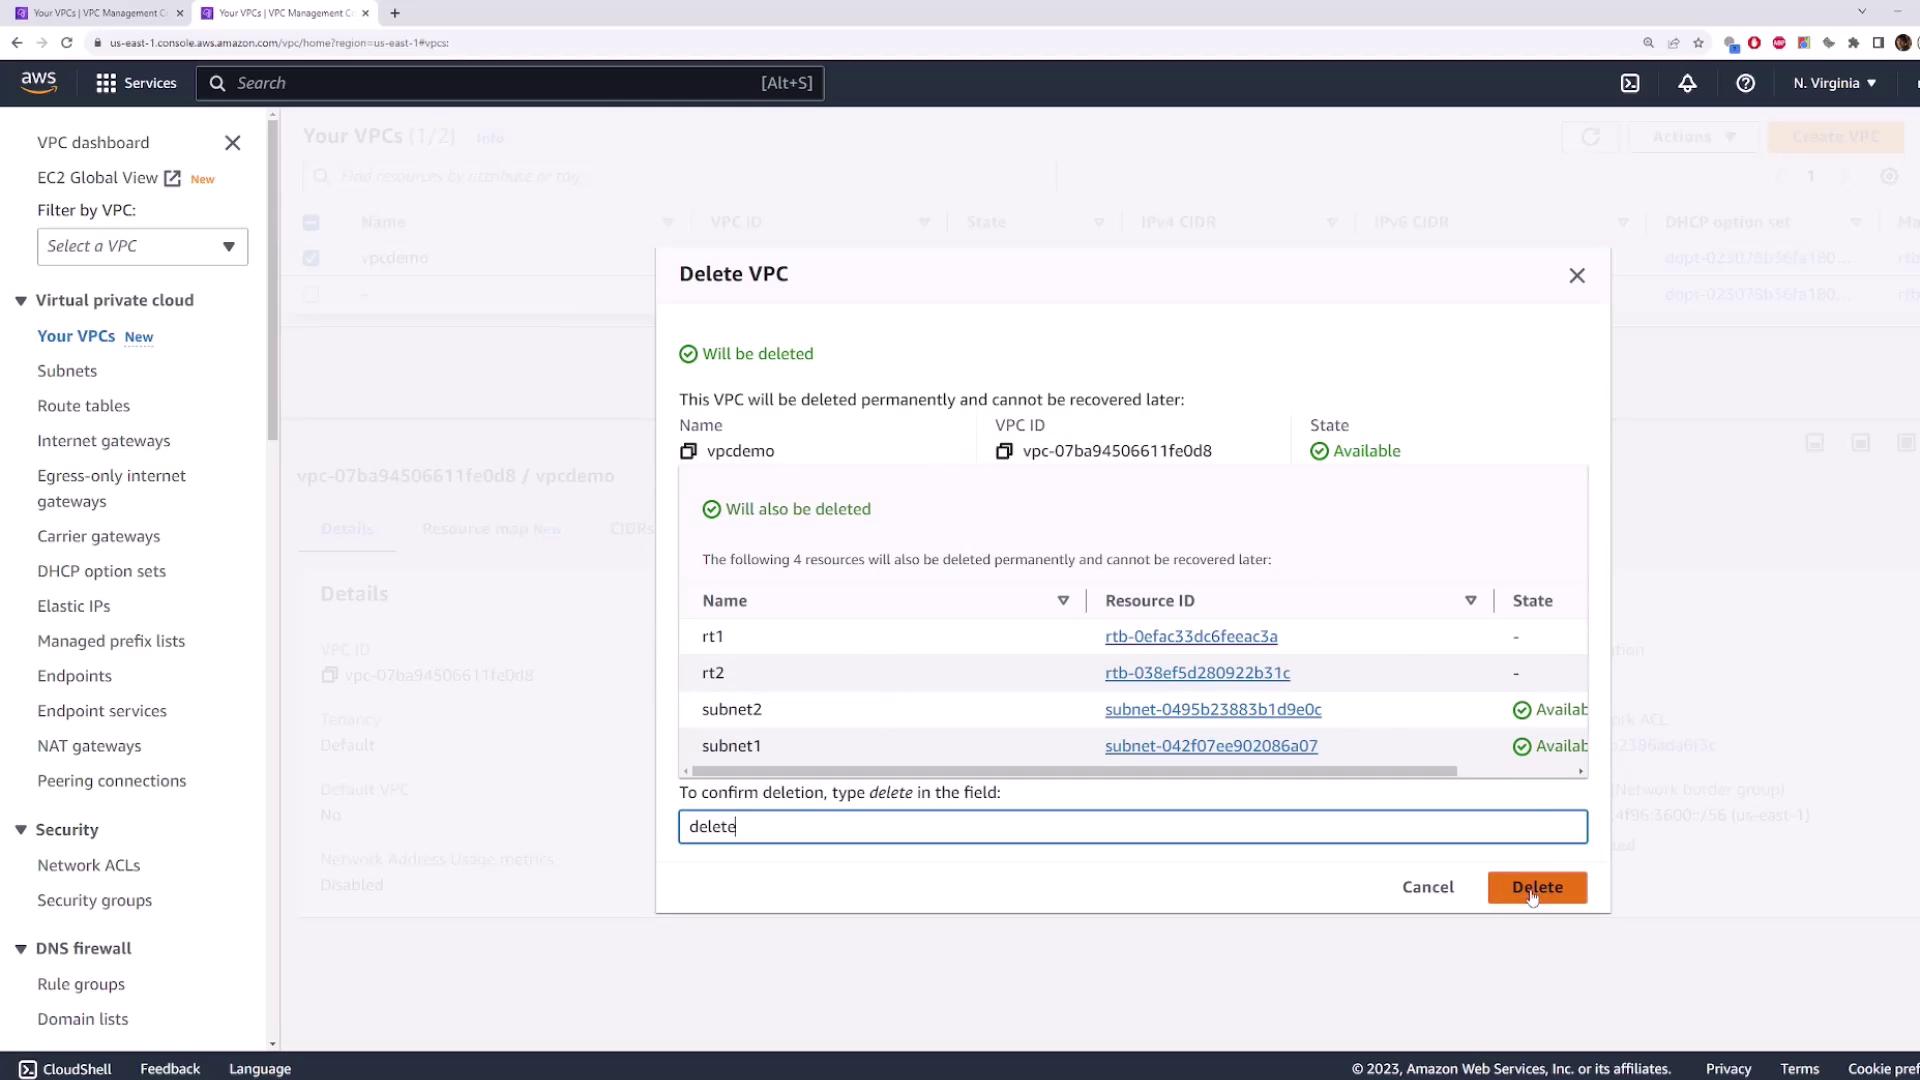Click the AWS logo home icon

pos(39,82)
